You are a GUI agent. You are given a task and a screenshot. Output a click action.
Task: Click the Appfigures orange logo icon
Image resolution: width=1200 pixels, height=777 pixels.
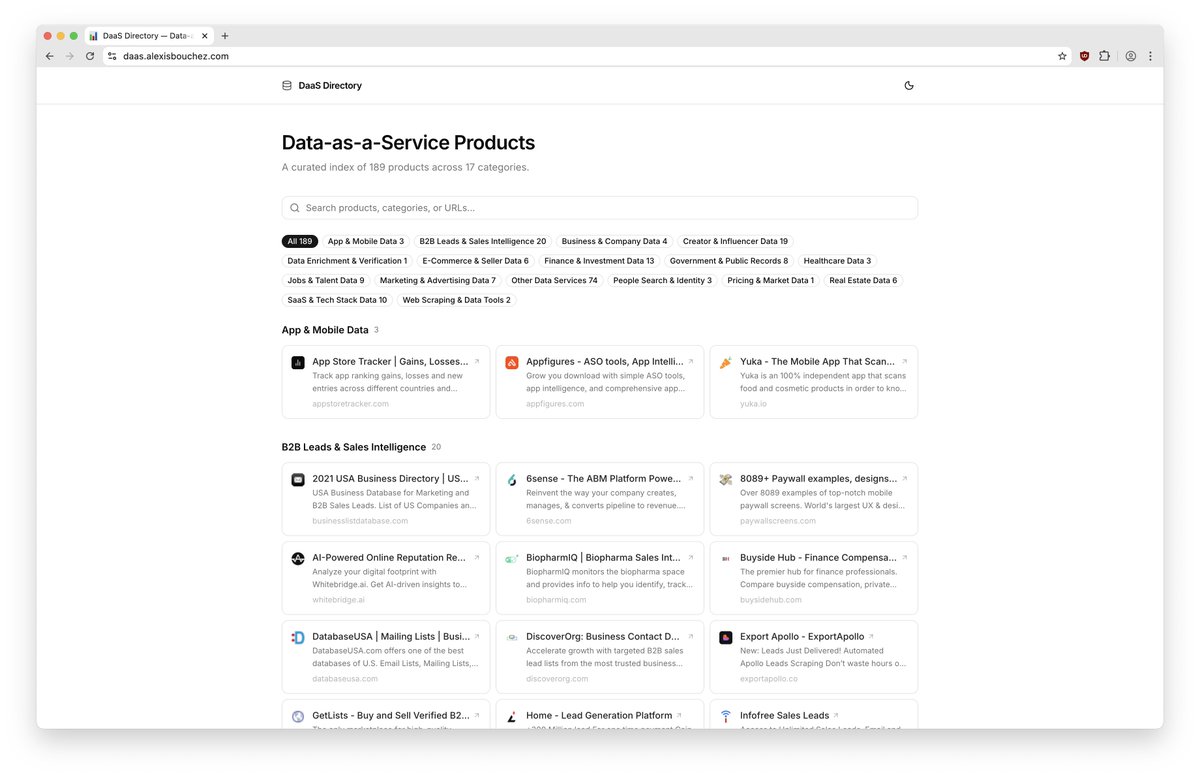512,362
